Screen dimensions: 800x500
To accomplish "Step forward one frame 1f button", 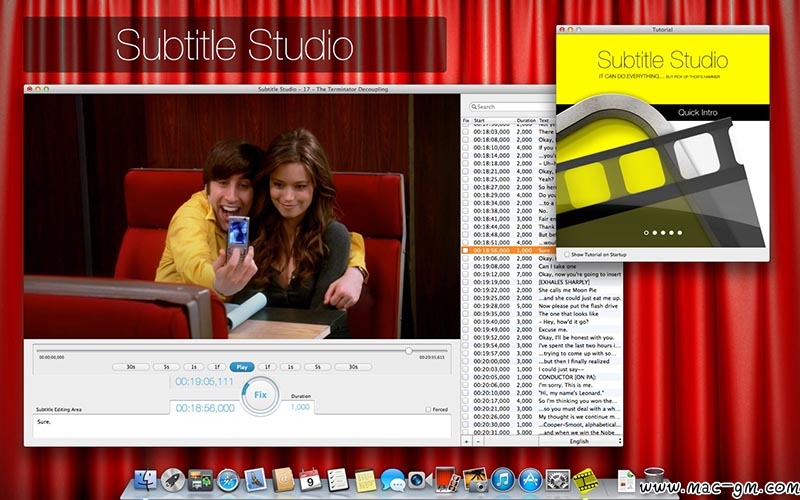I will click(x=267, y=367).
